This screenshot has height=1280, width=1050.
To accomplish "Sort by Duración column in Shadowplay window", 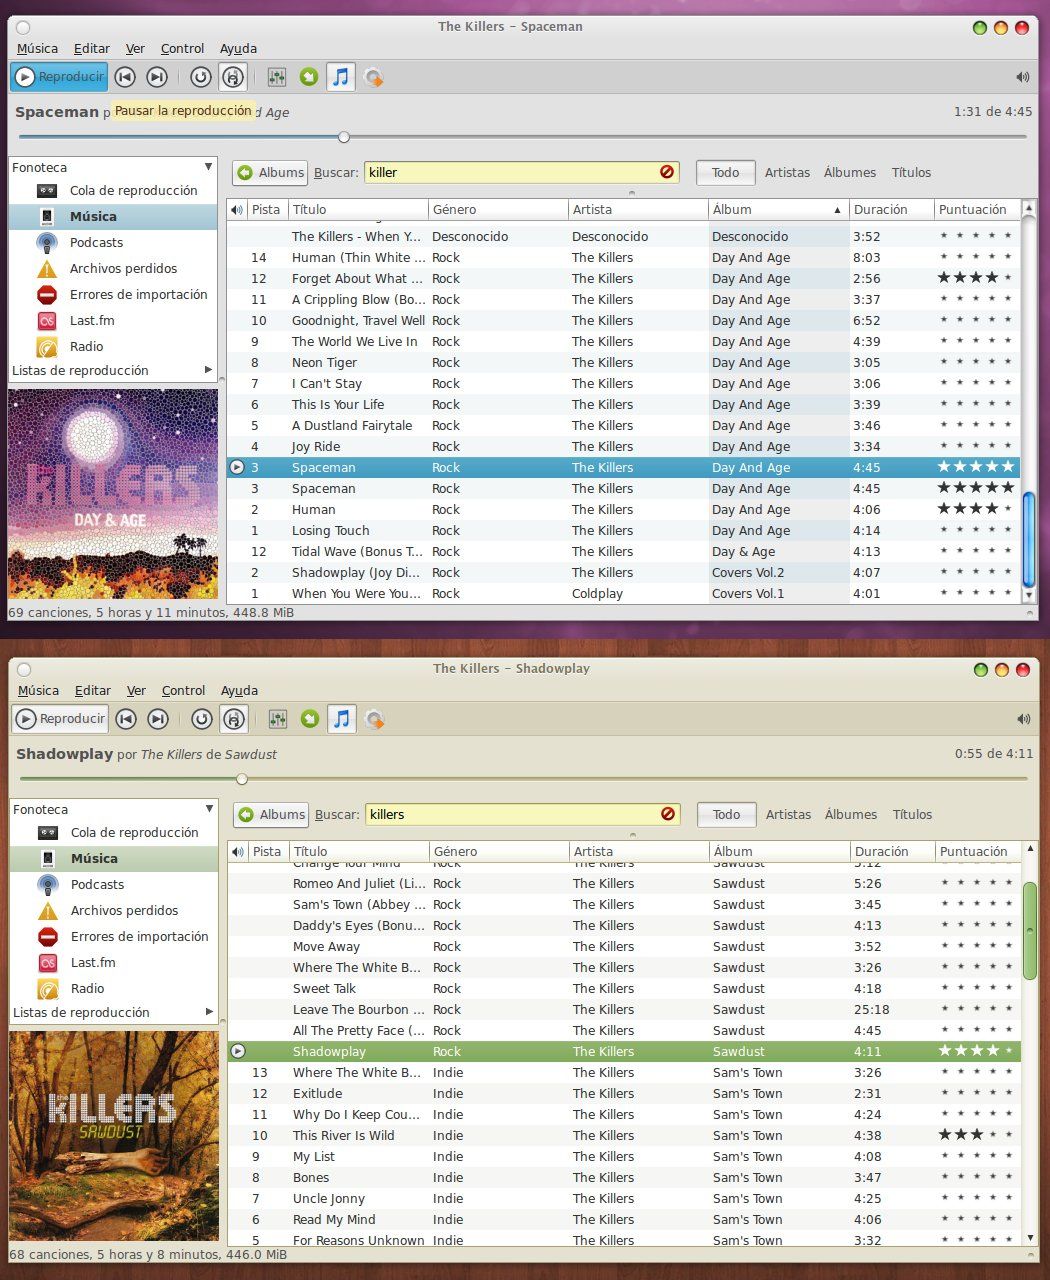I will click(892, 851).
